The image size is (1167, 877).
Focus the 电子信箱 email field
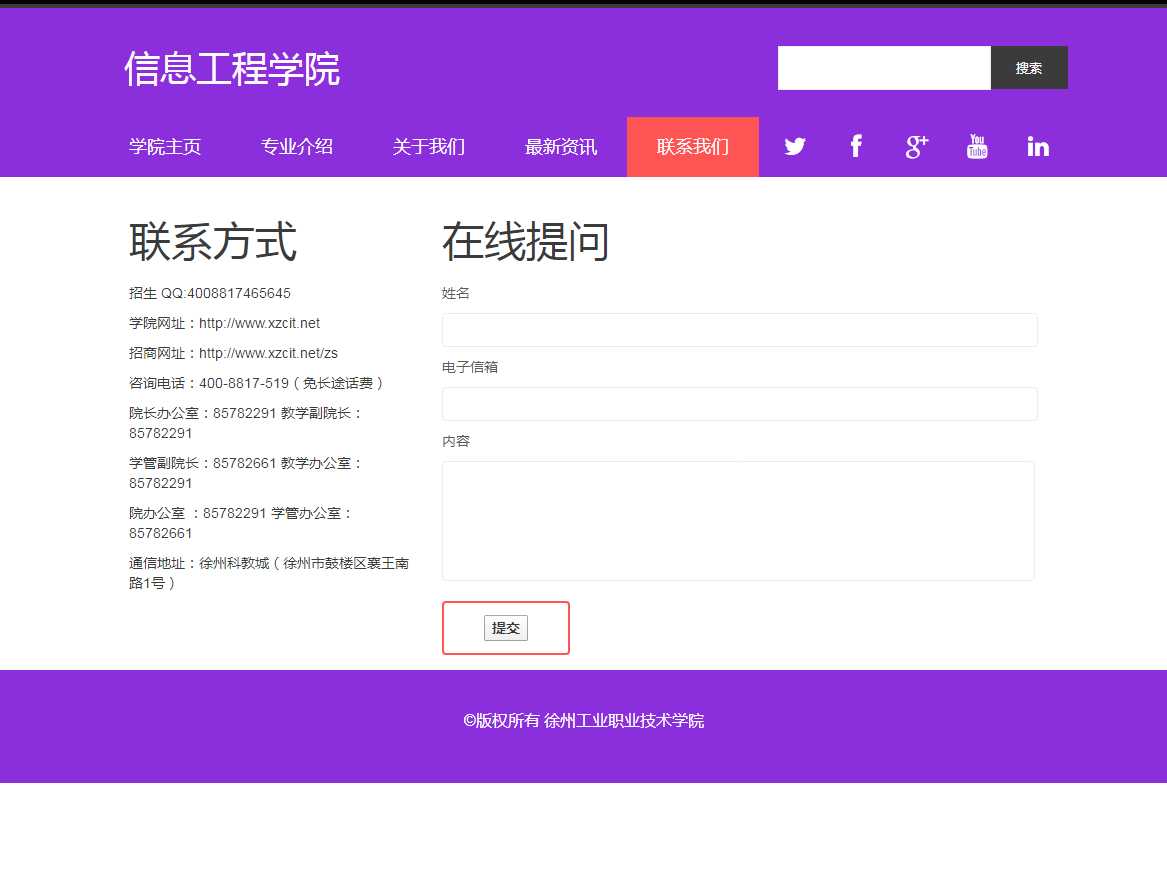[x=739, y=404]
